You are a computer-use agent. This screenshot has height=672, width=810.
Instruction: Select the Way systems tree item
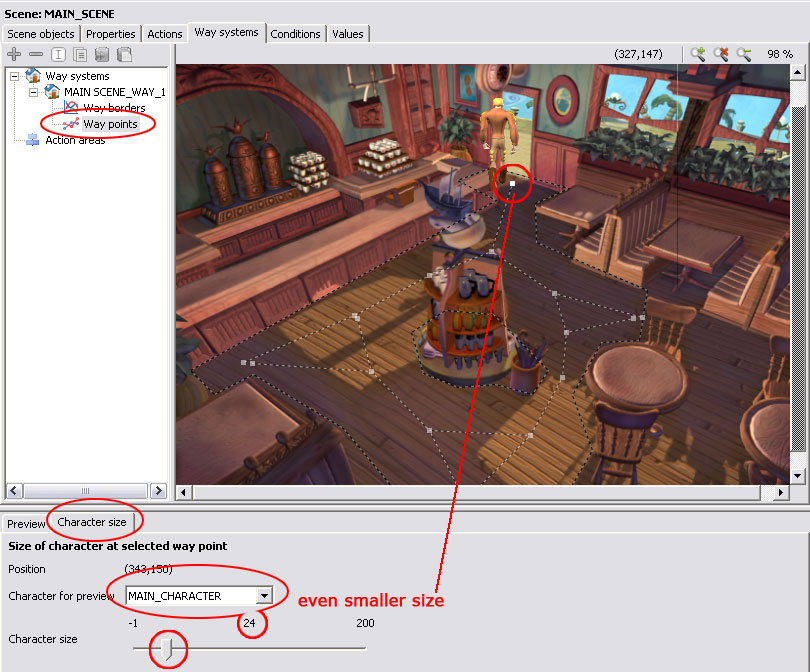(x=77, y=76)
